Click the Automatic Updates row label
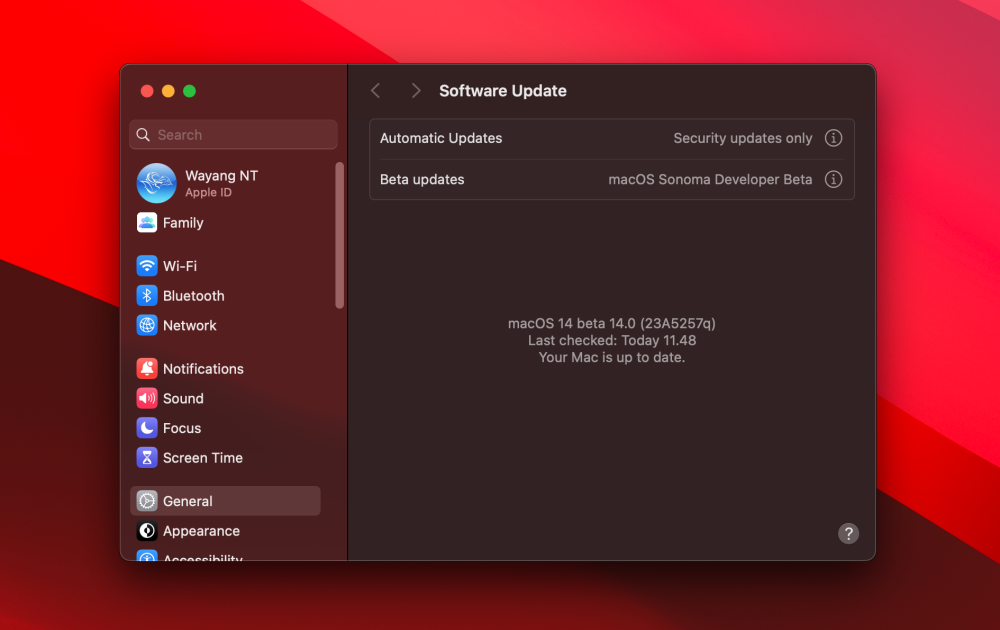This screenshot has width=1000, height=630. click(x=441, y=138)
